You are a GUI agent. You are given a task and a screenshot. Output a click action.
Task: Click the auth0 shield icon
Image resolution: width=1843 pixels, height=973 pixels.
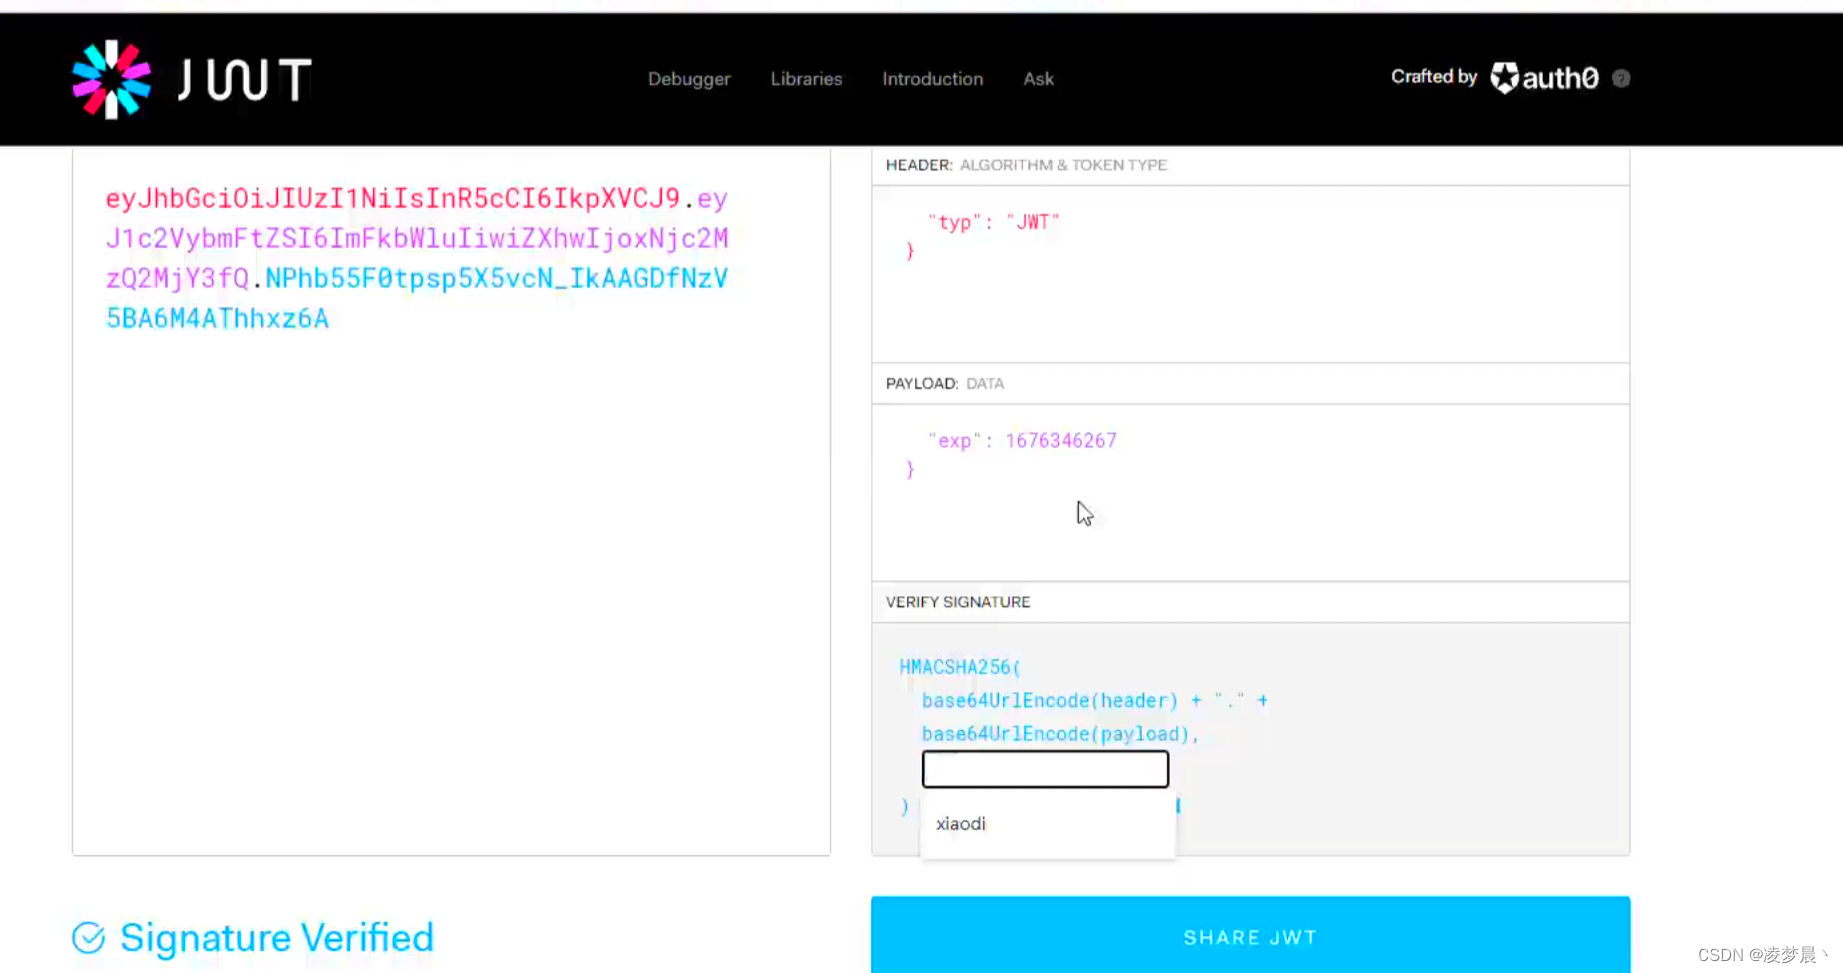[x=1504, y=78]
